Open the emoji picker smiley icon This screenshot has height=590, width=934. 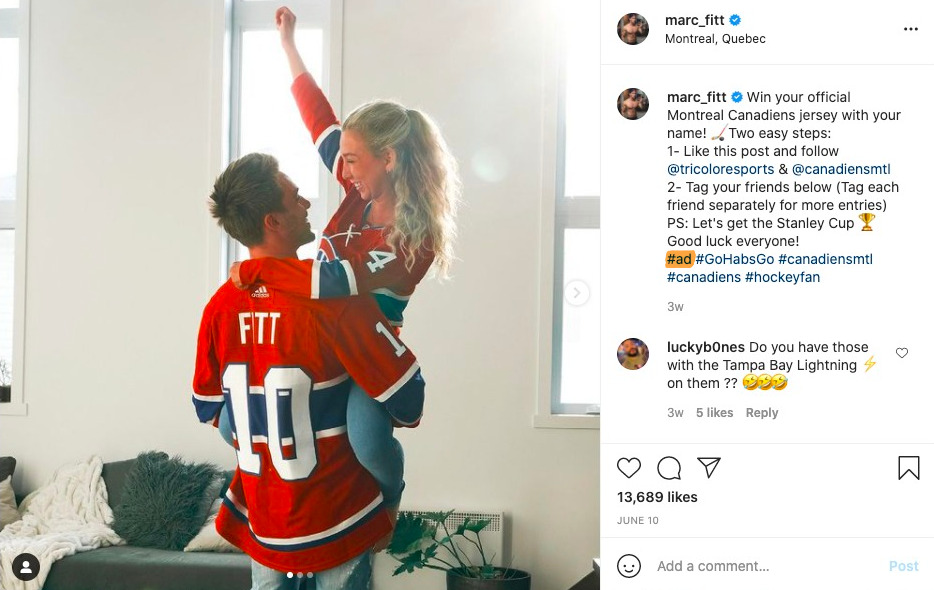click(x=628, y=566)
